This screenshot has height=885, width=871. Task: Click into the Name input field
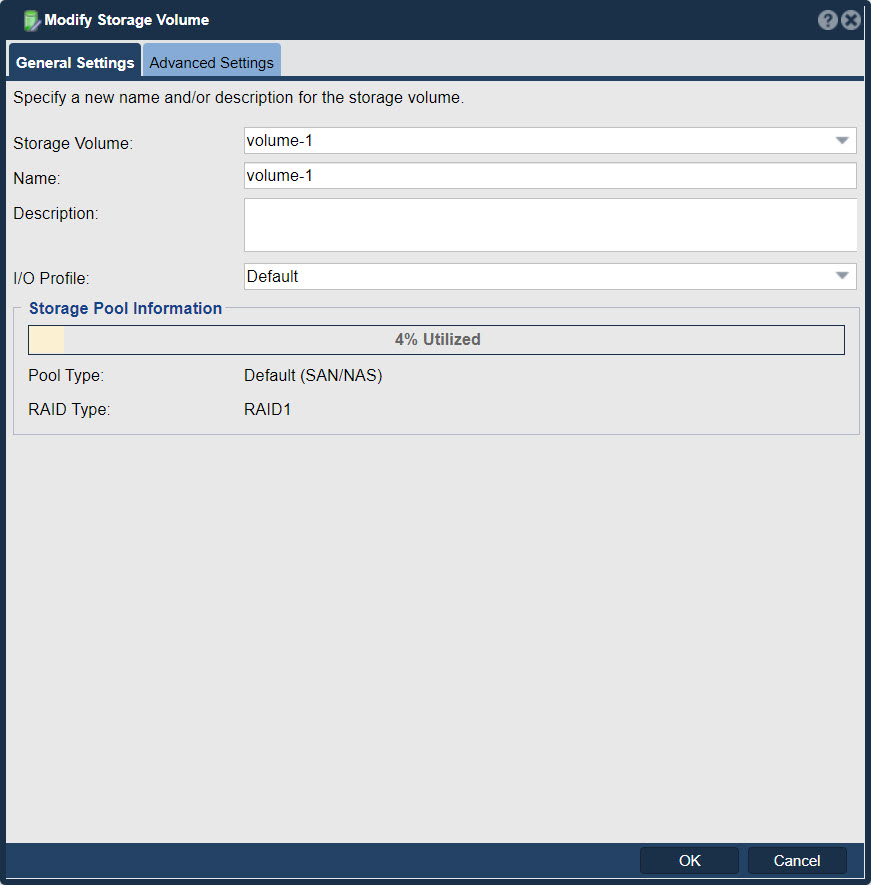tap(550, 176)
